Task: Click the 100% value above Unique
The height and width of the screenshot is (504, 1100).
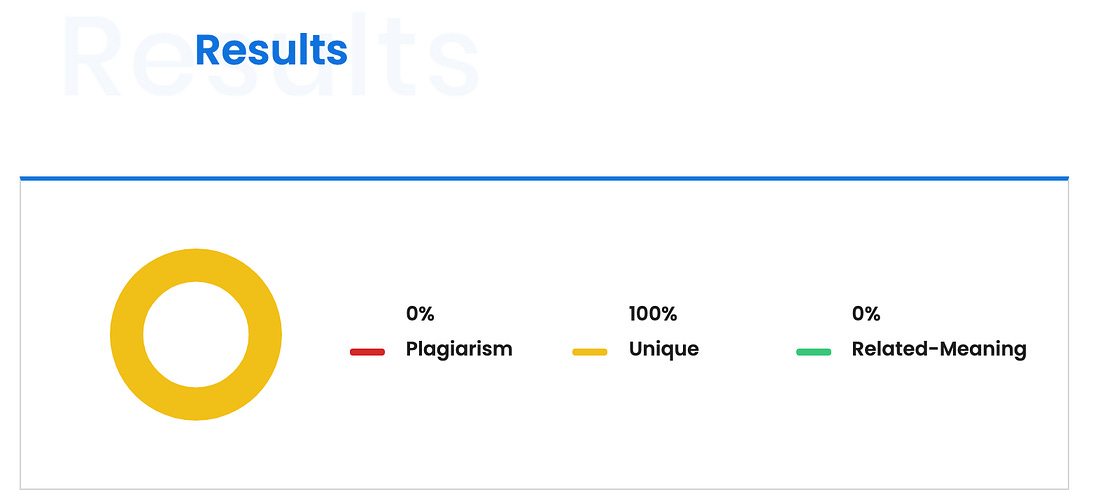Action: pos(653,314)
